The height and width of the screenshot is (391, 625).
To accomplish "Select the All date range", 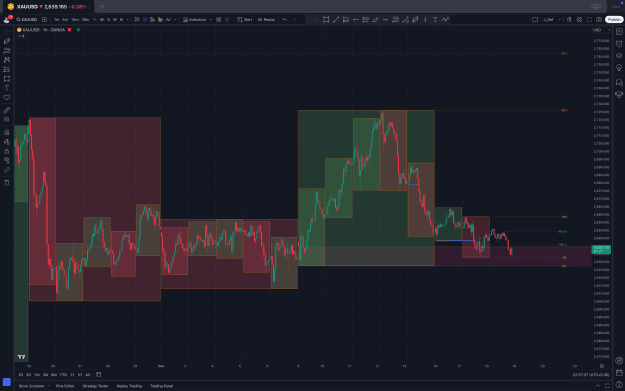I will (x=88, y=375).
